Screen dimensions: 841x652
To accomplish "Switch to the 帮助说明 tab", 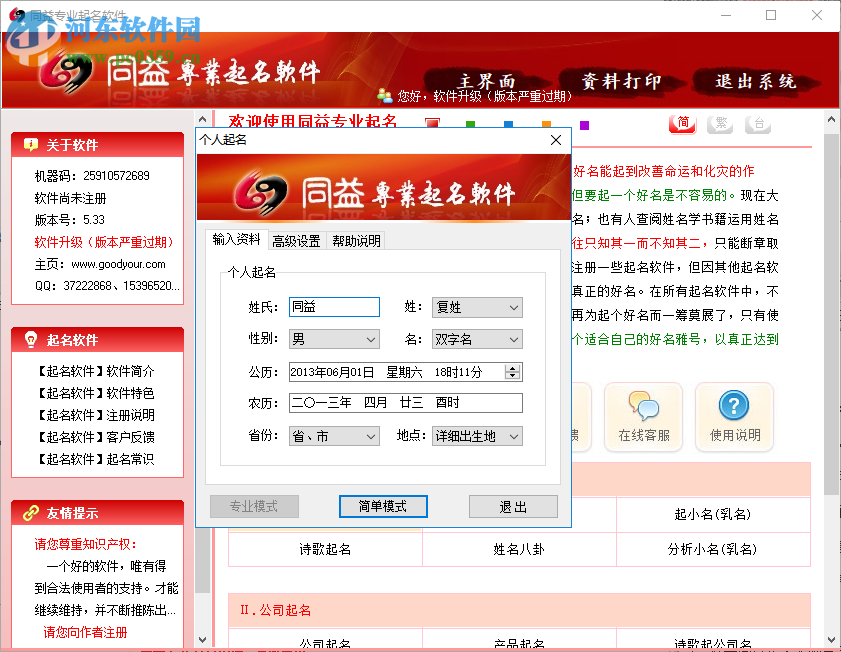I will 355,240.
